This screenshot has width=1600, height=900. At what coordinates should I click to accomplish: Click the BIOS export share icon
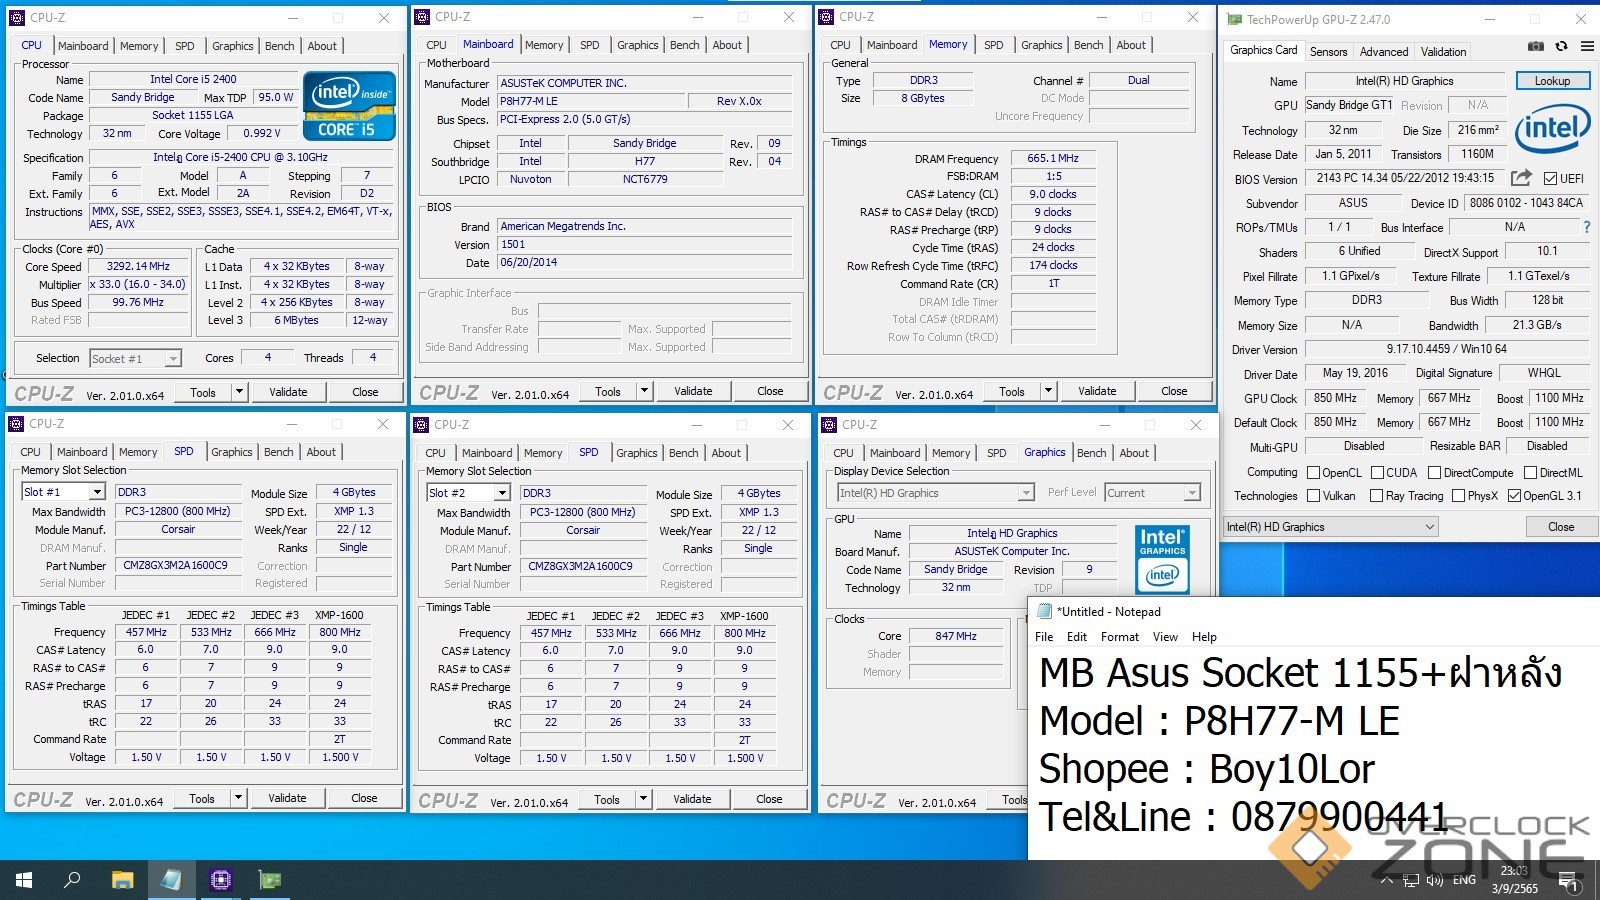1521,178
